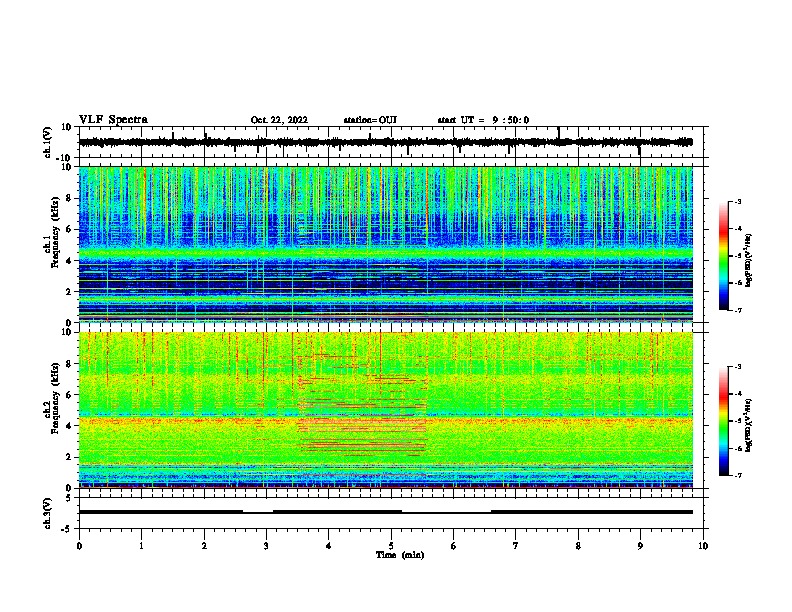Click the "5" tick of ch.3(V) axis

(70, 498)
